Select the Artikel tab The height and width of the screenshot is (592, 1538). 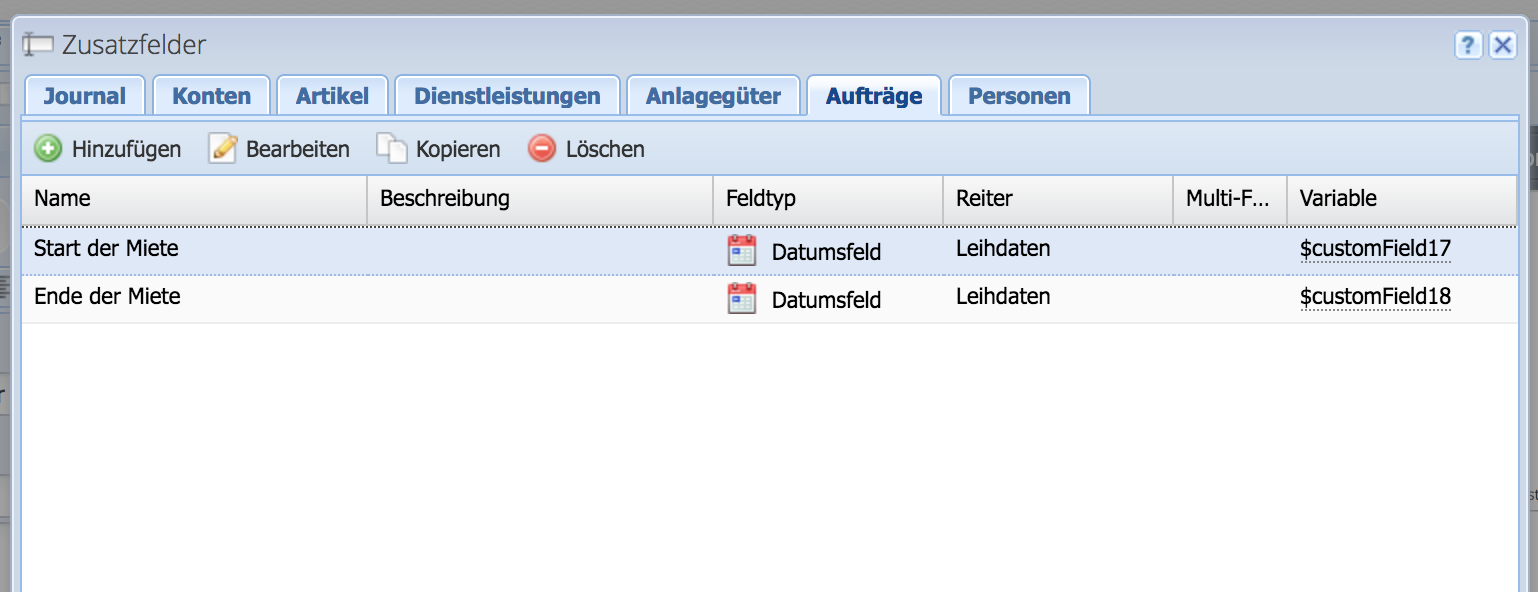pyautogui.click(x=332, y=96)
